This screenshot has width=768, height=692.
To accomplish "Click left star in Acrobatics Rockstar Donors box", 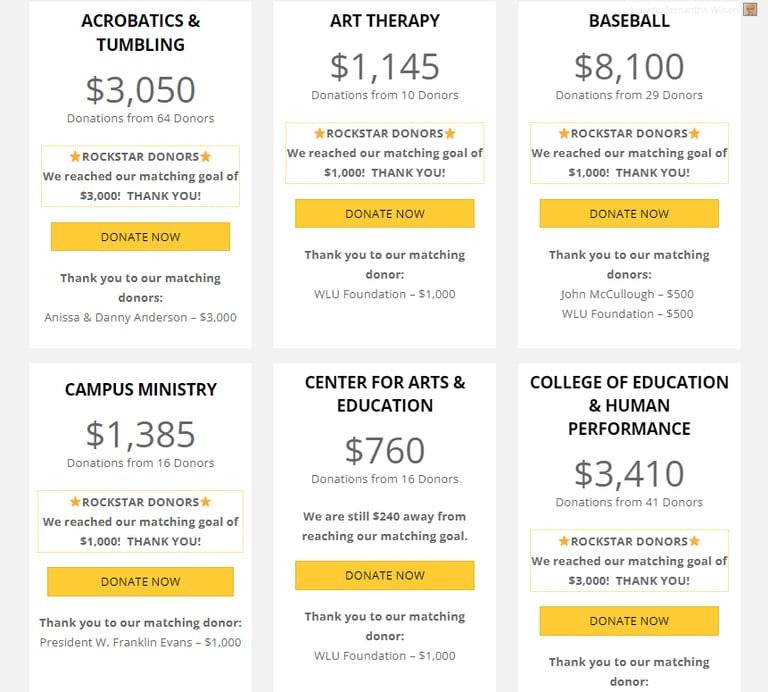I will [75, 156].
